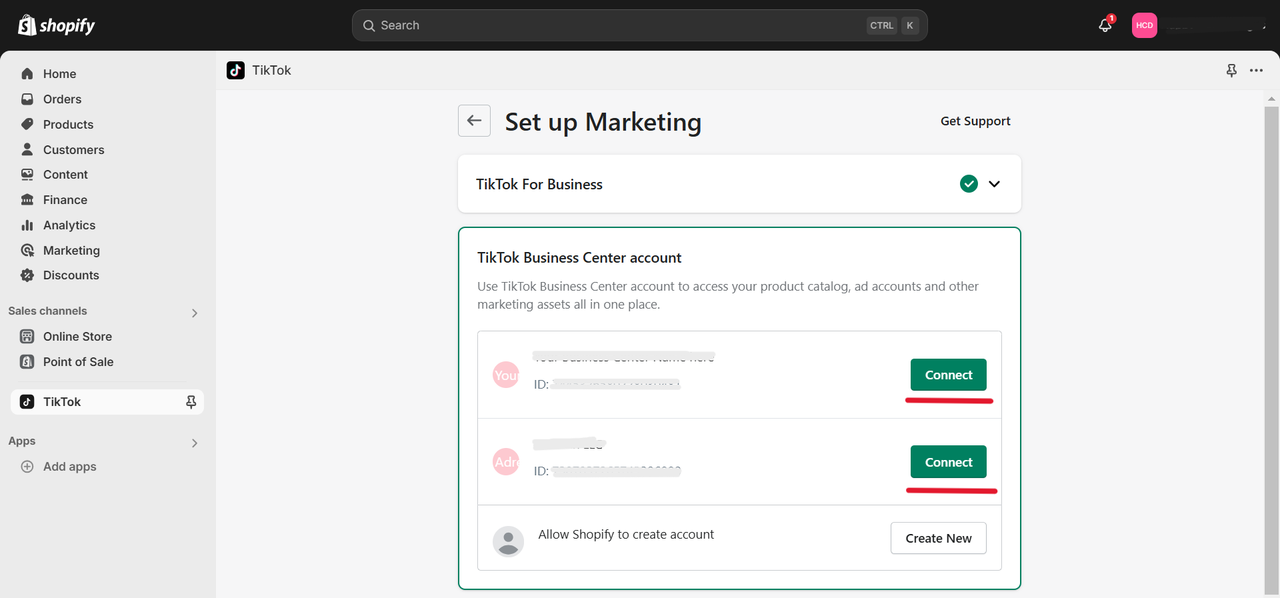Click the Shopify logo
This screenshot has height=598, width=1280.
[57, 26]
